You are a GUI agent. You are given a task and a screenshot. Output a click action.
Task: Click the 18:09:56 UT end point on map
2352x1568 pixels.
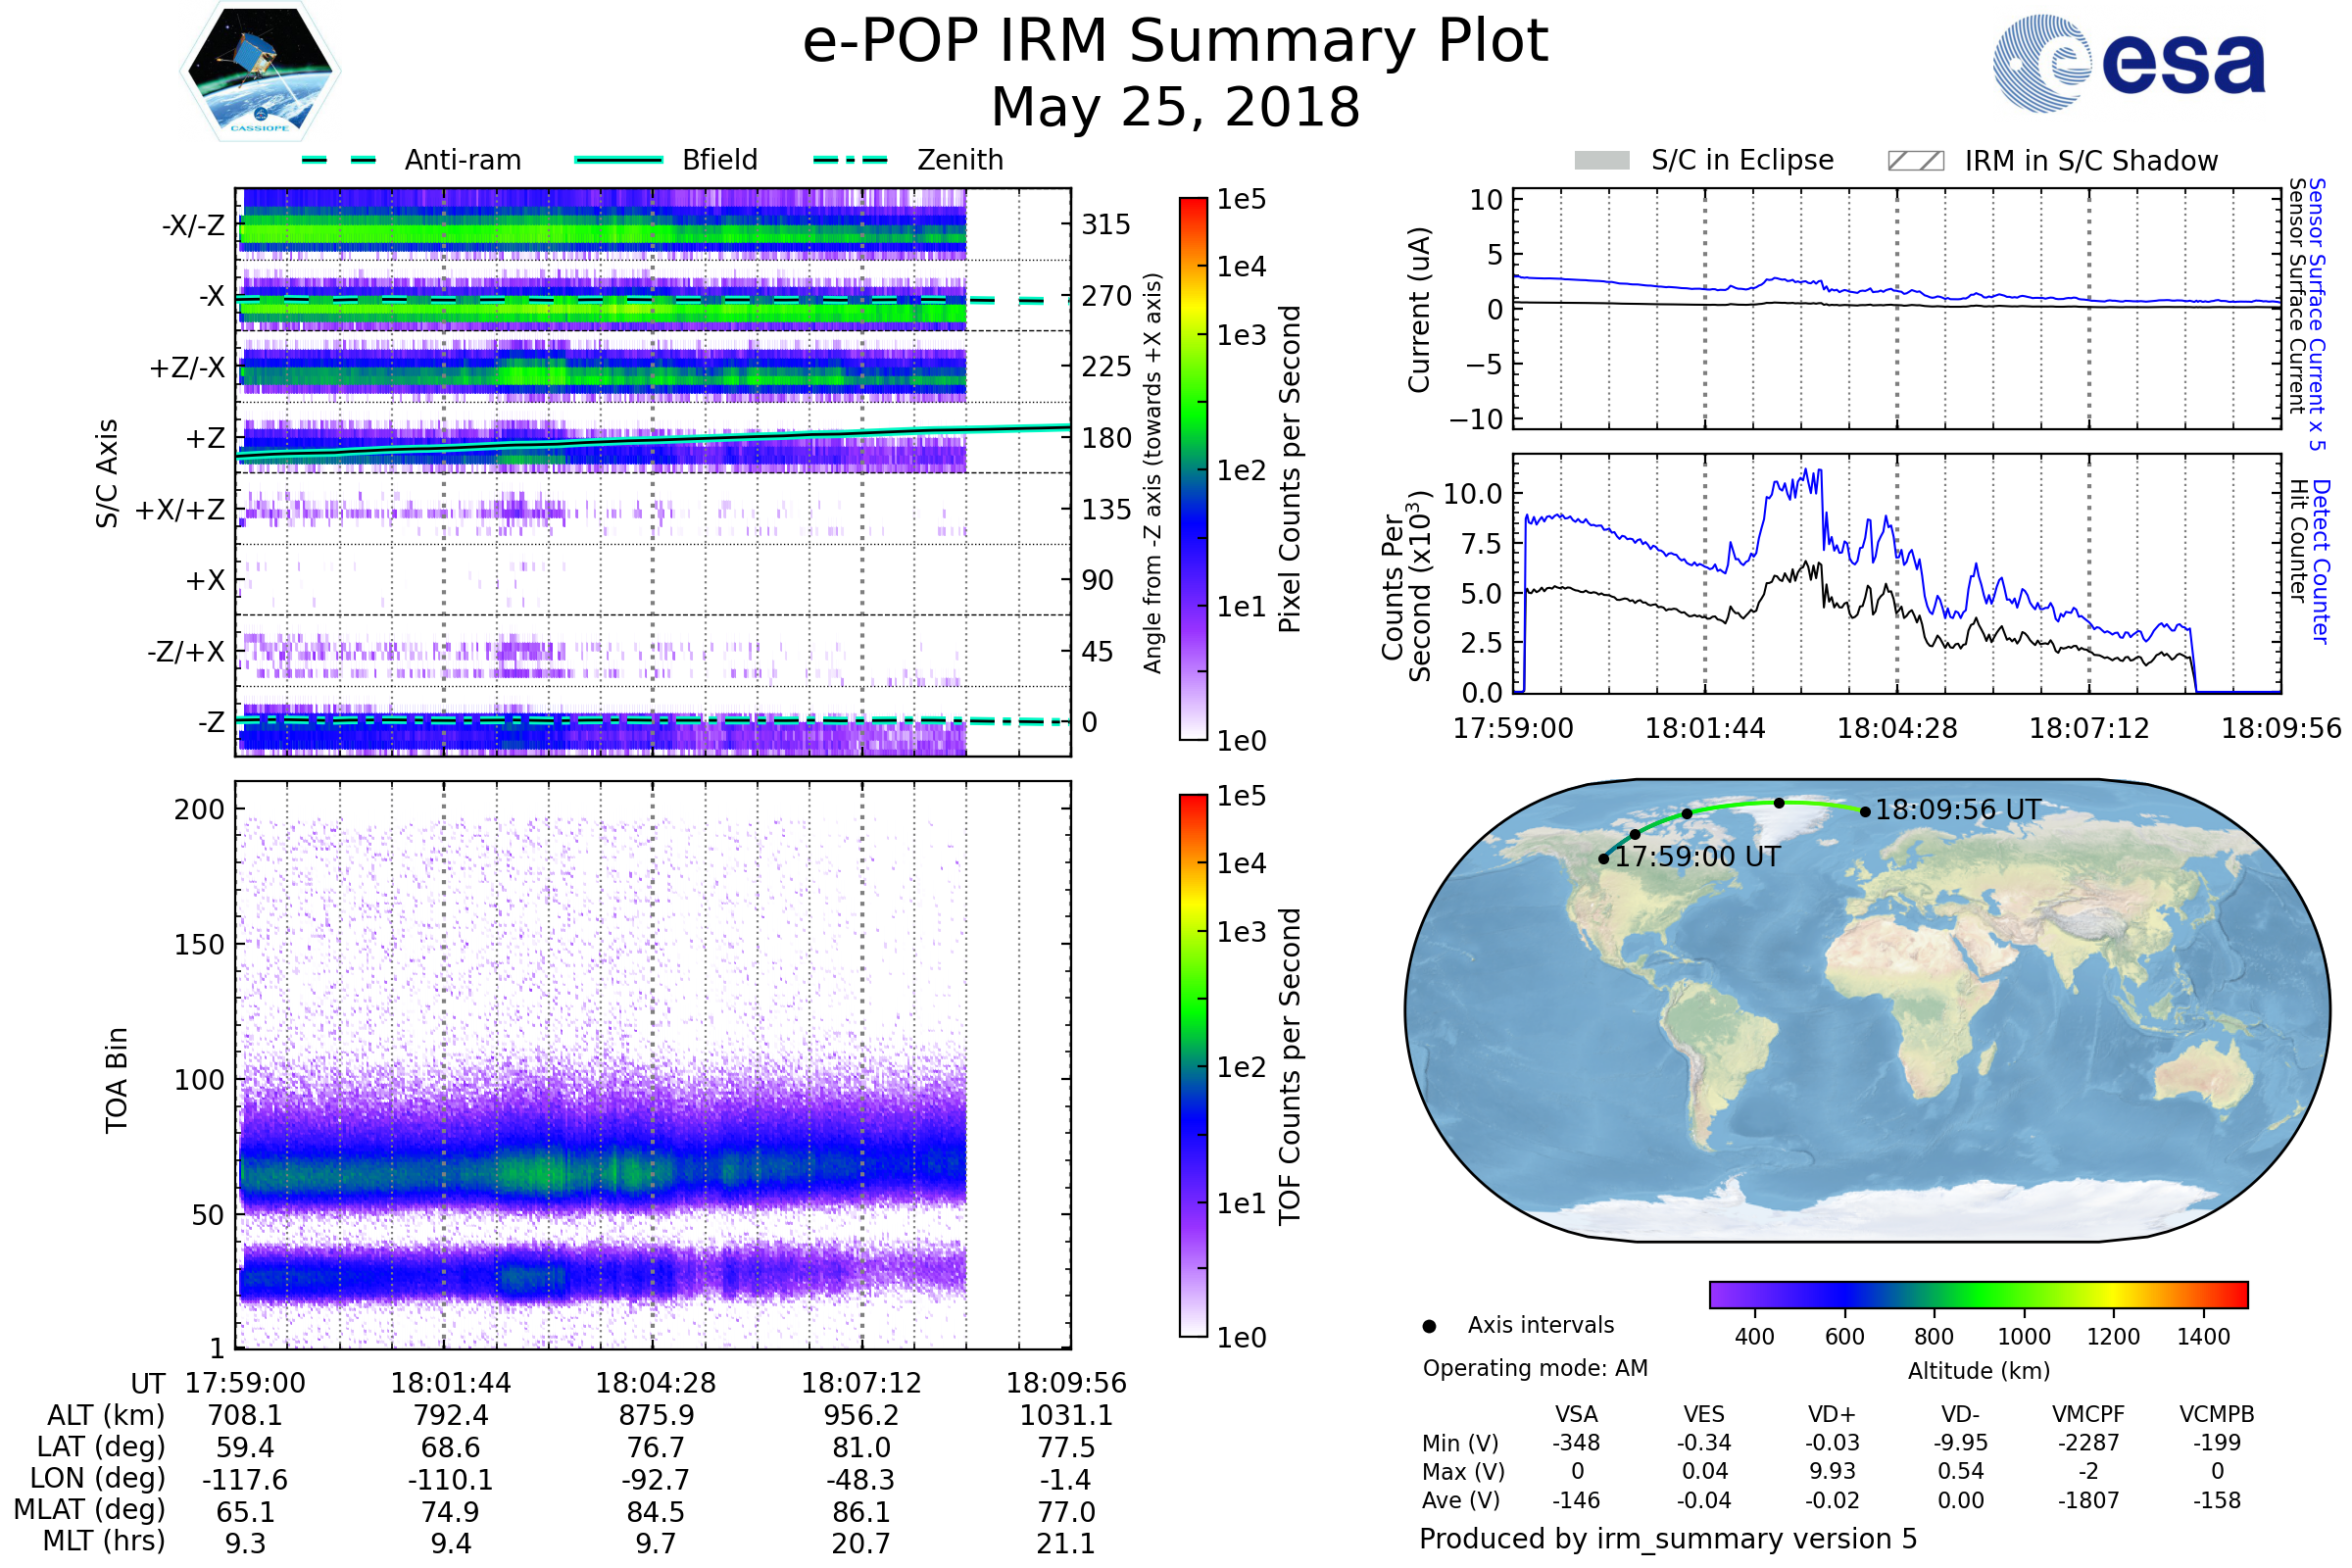pos(1865,812)
